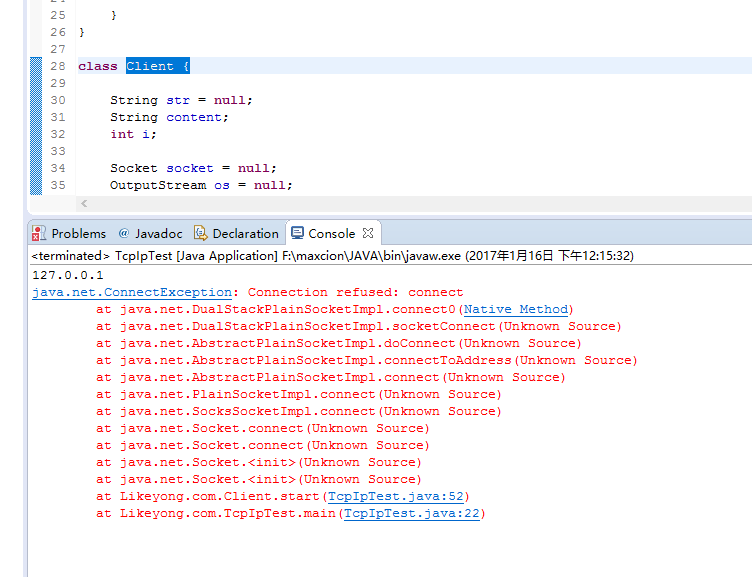This screenshot has height=577, width=752.
Task: Click the DualStackPlainSocketImpl.socketConnect trace line
Action: pos(358,327)
